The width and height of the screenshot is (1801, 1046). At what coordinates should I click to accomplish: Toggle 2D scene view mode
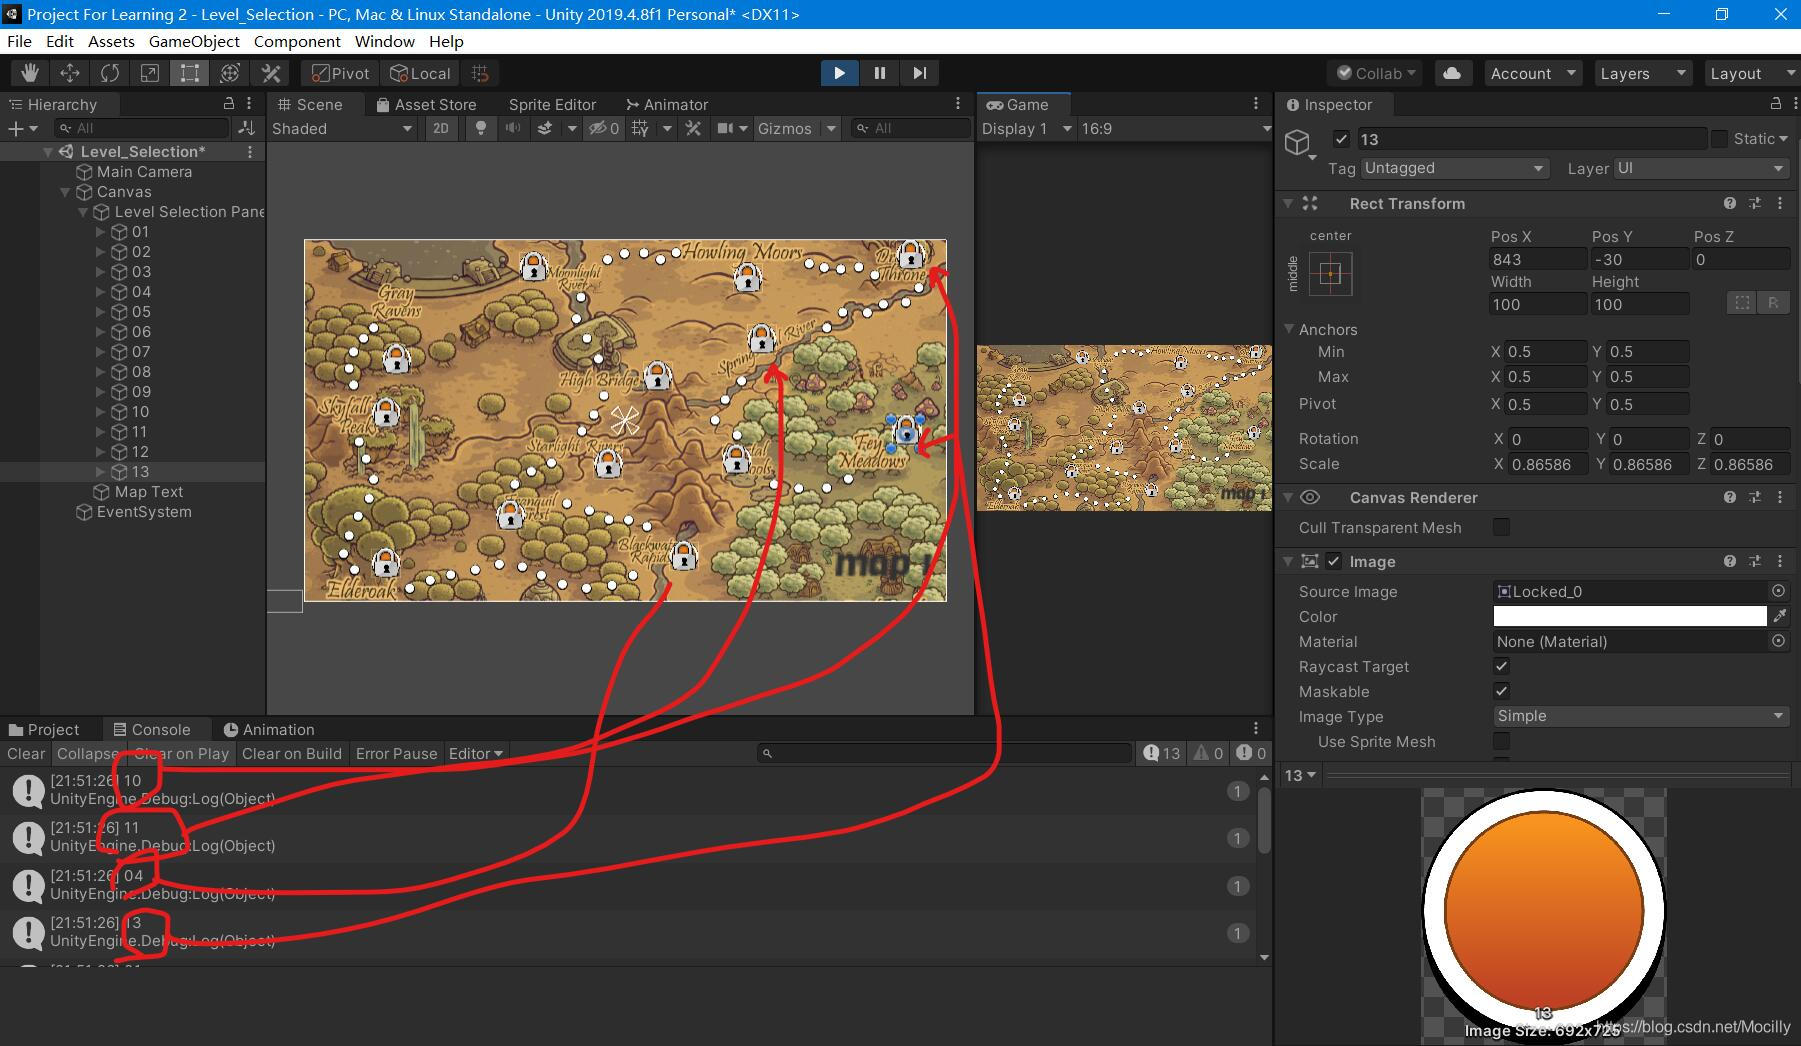coord(440,128)
